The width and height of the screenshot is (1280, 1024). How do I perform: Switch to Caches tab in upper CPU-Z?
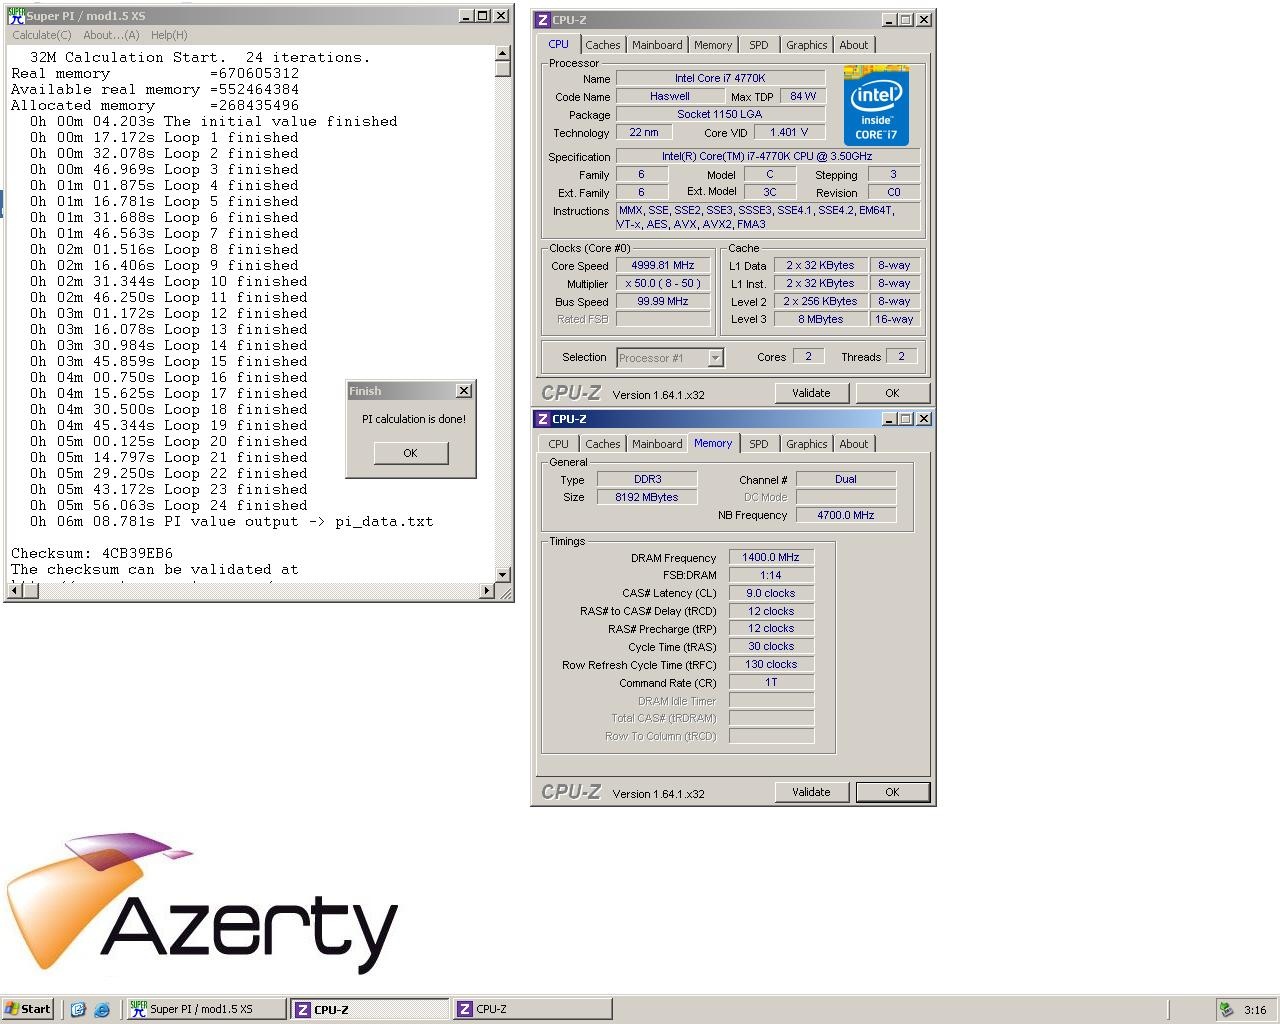click(602, 45)
